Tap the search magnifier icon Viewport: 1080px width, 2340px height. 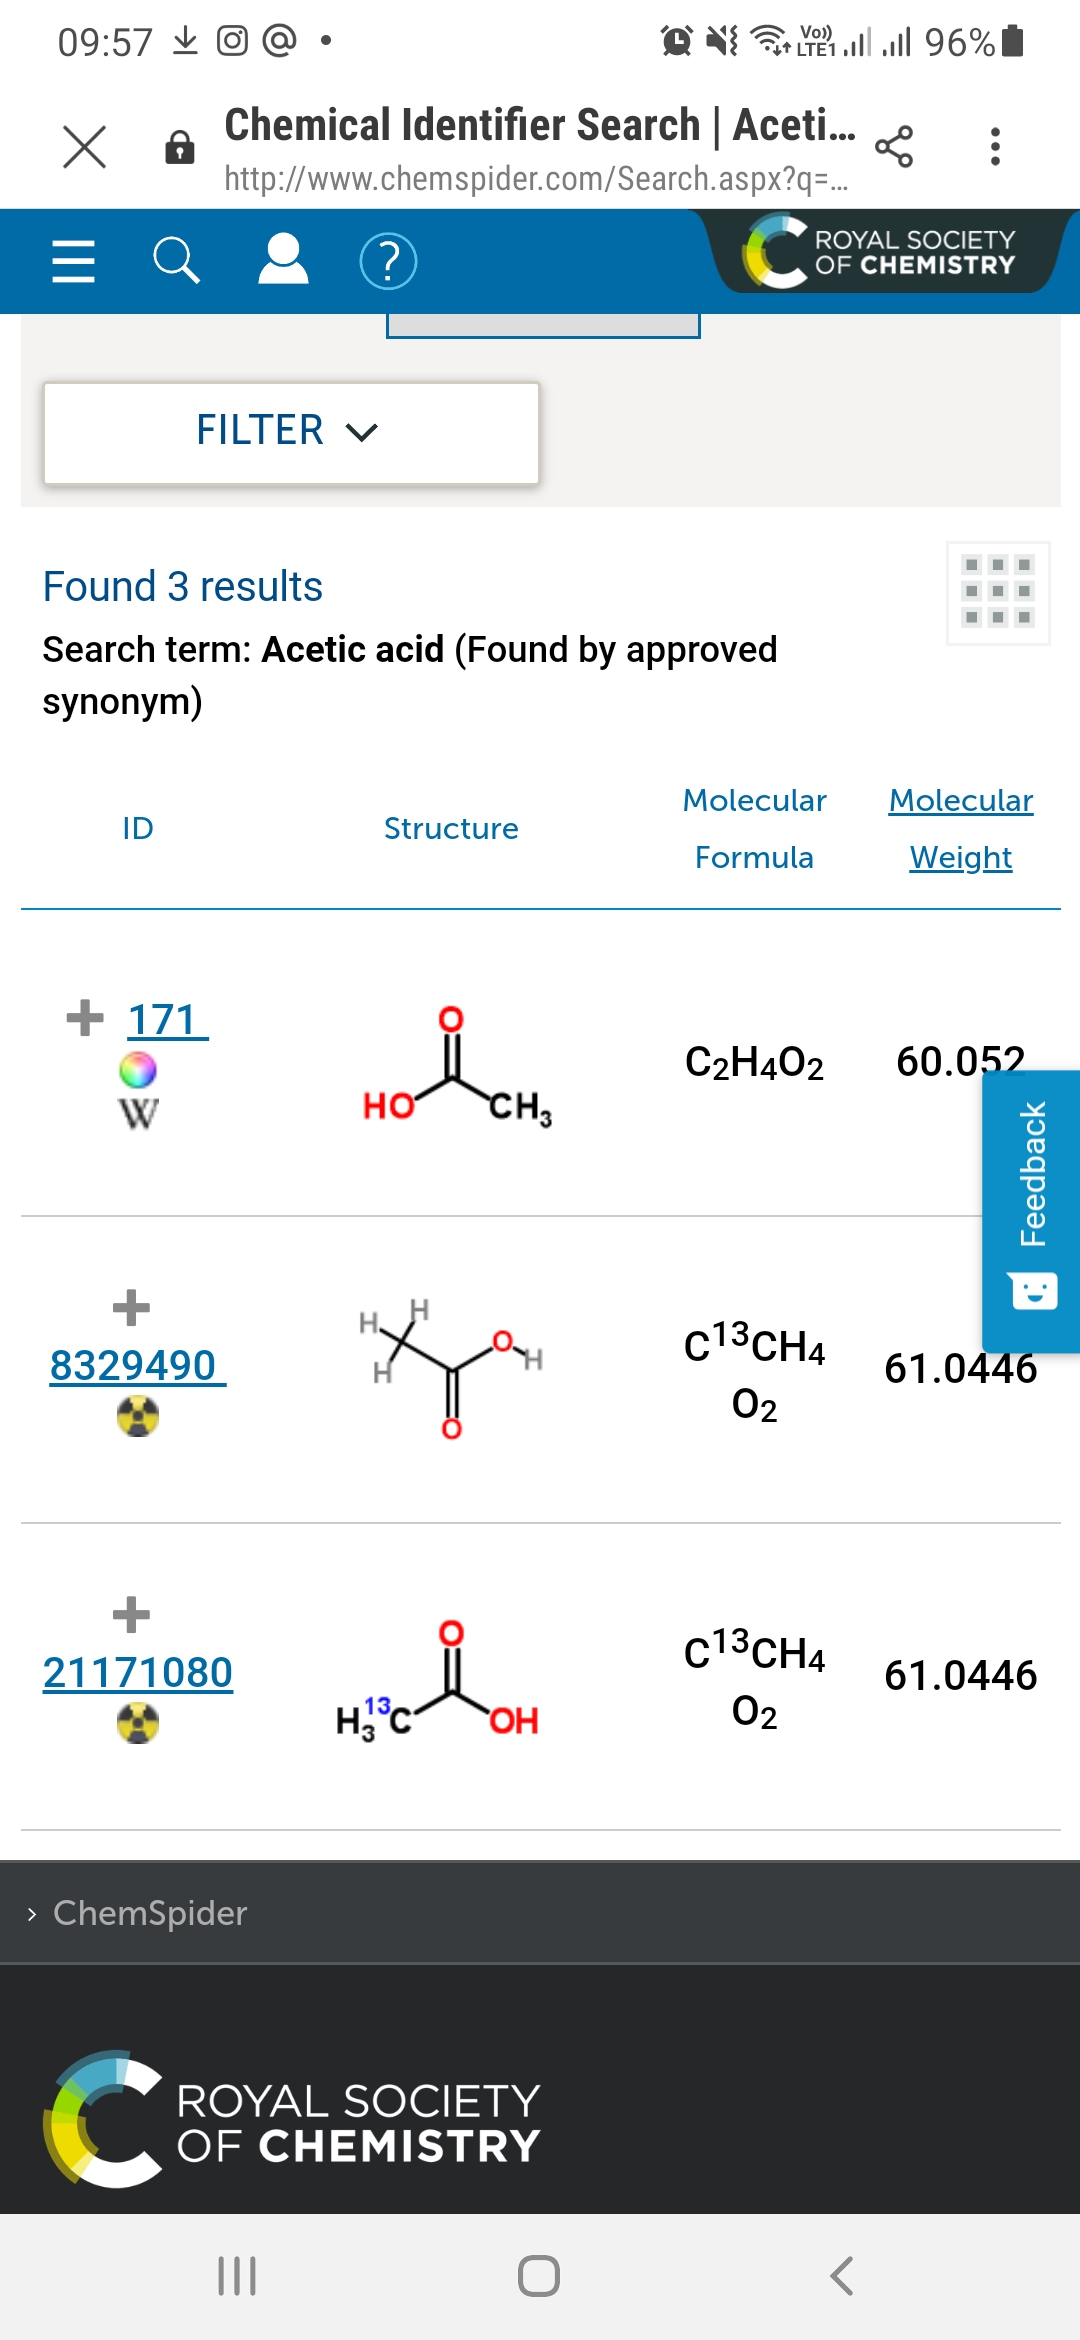point(177,261)
